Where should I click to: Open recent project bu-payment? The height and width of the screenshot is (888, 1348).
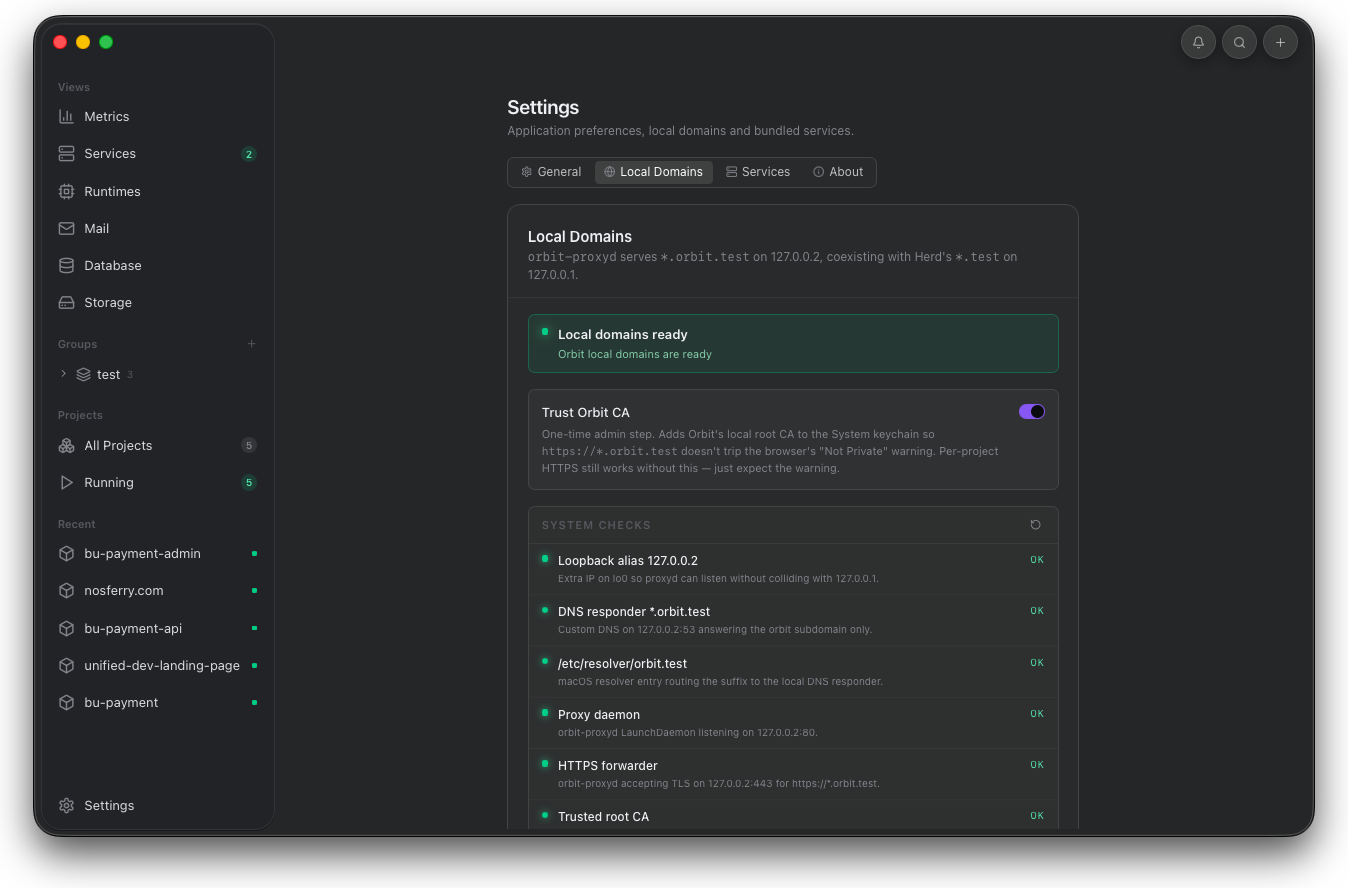(157, 702)
